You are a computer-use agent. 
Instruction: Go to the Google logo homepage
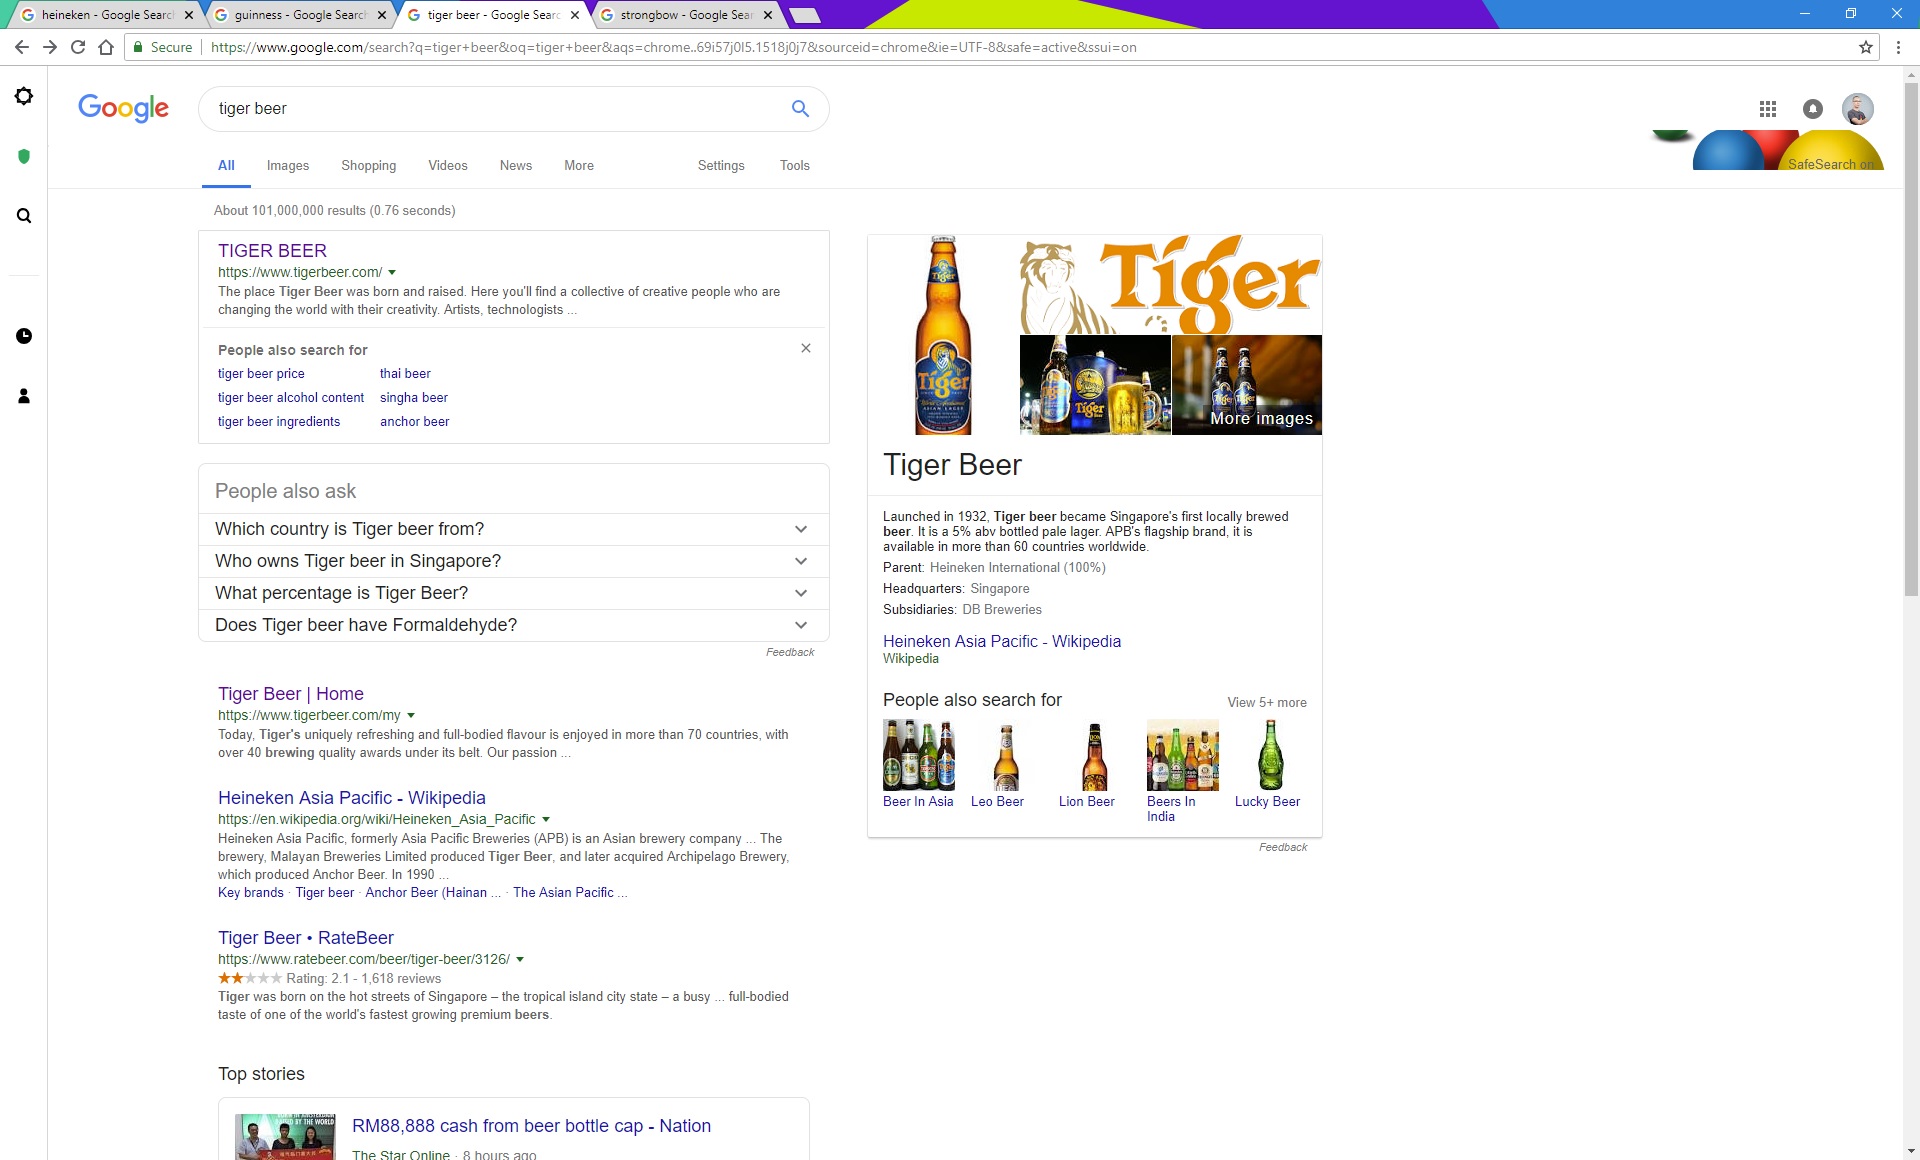tap(123, 108)
